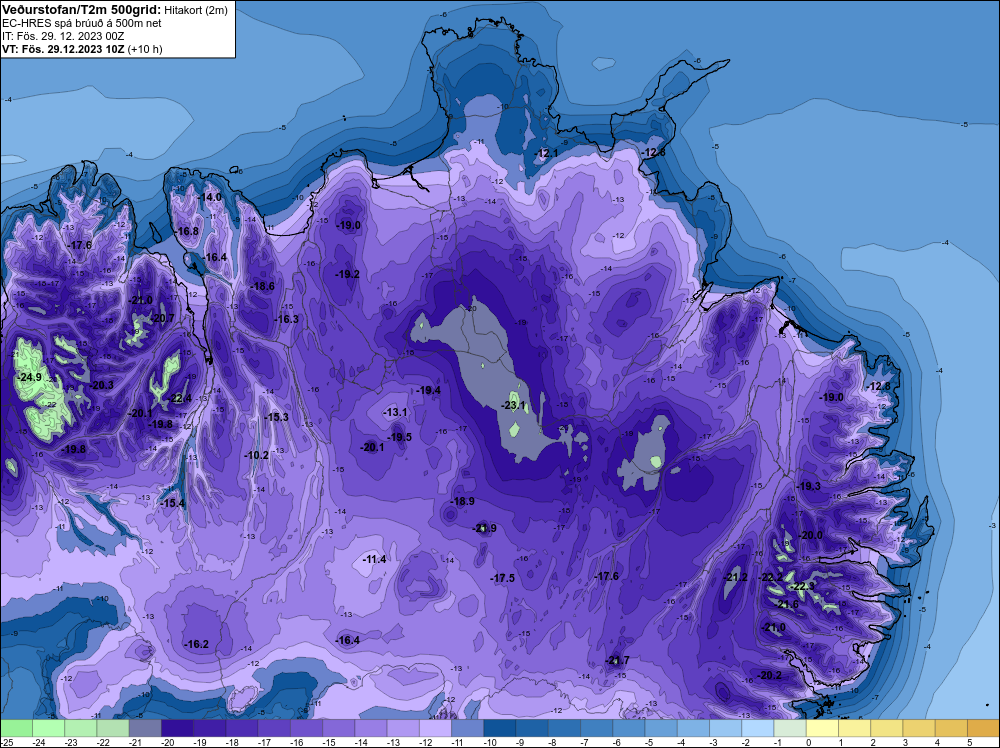This screenshot has height=748, width=1000.
Task: Click the -14.0 temperature value label
Action: tap(209, 198)
